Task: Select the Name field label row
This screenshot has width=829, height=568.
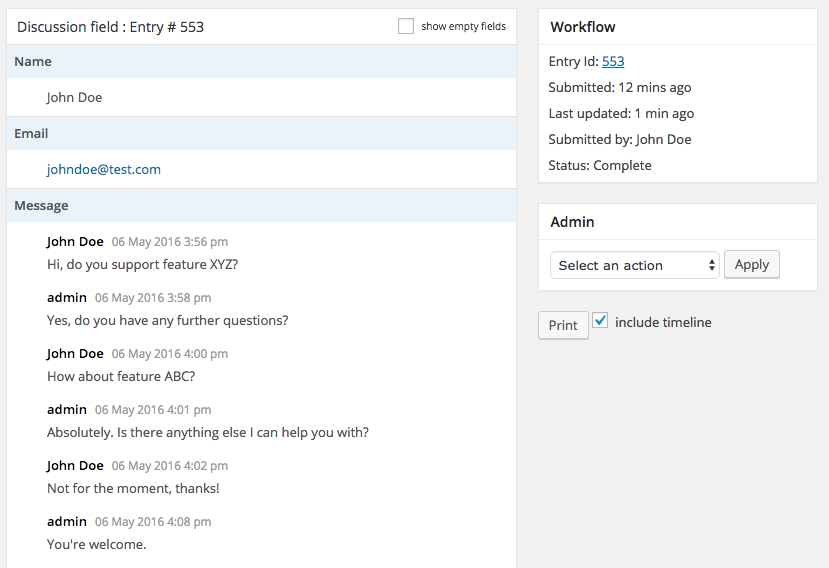Action: pos(261,62)
